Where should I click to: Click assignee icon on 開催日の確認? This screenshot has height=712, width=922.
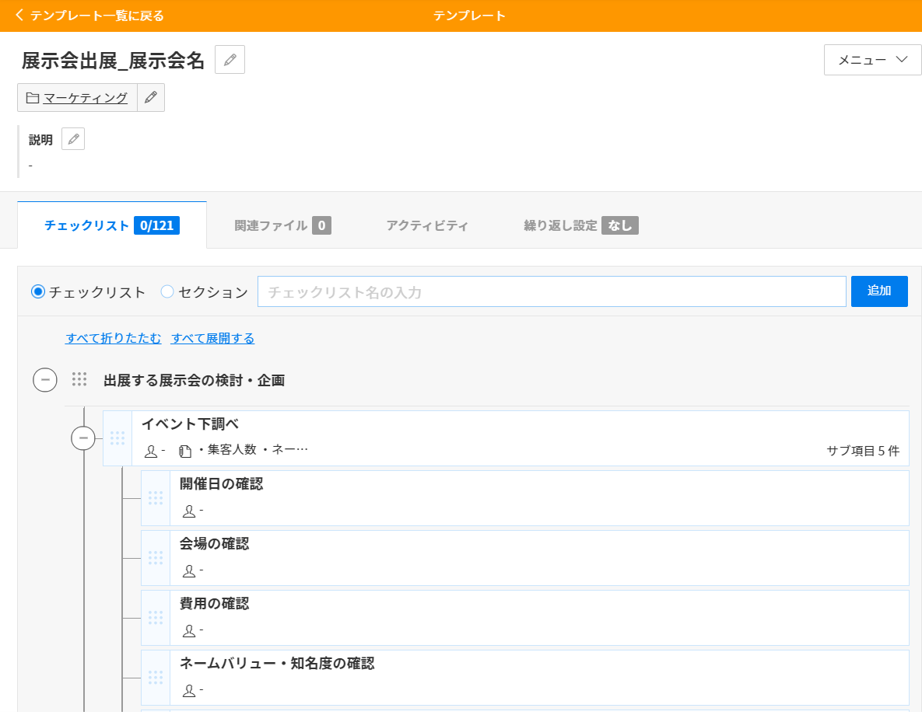tap(189, 511)
